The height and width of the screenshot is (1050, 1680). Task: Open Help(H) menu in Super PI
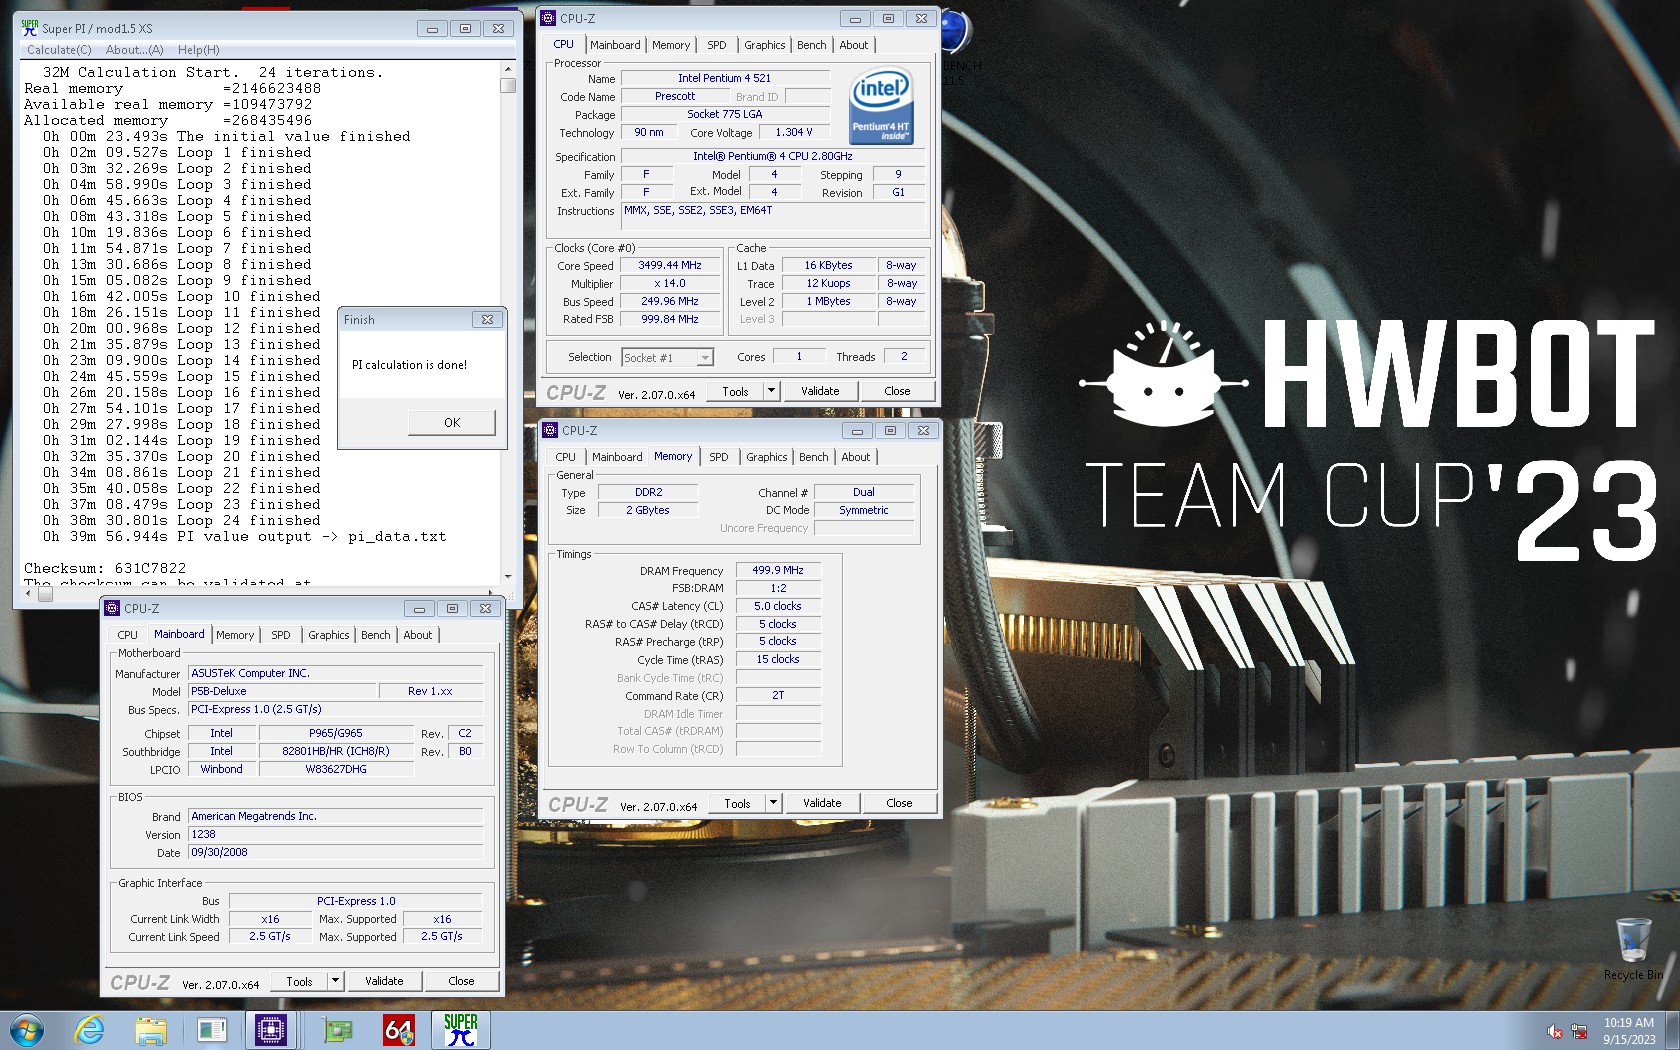click(x=199, y=50)
